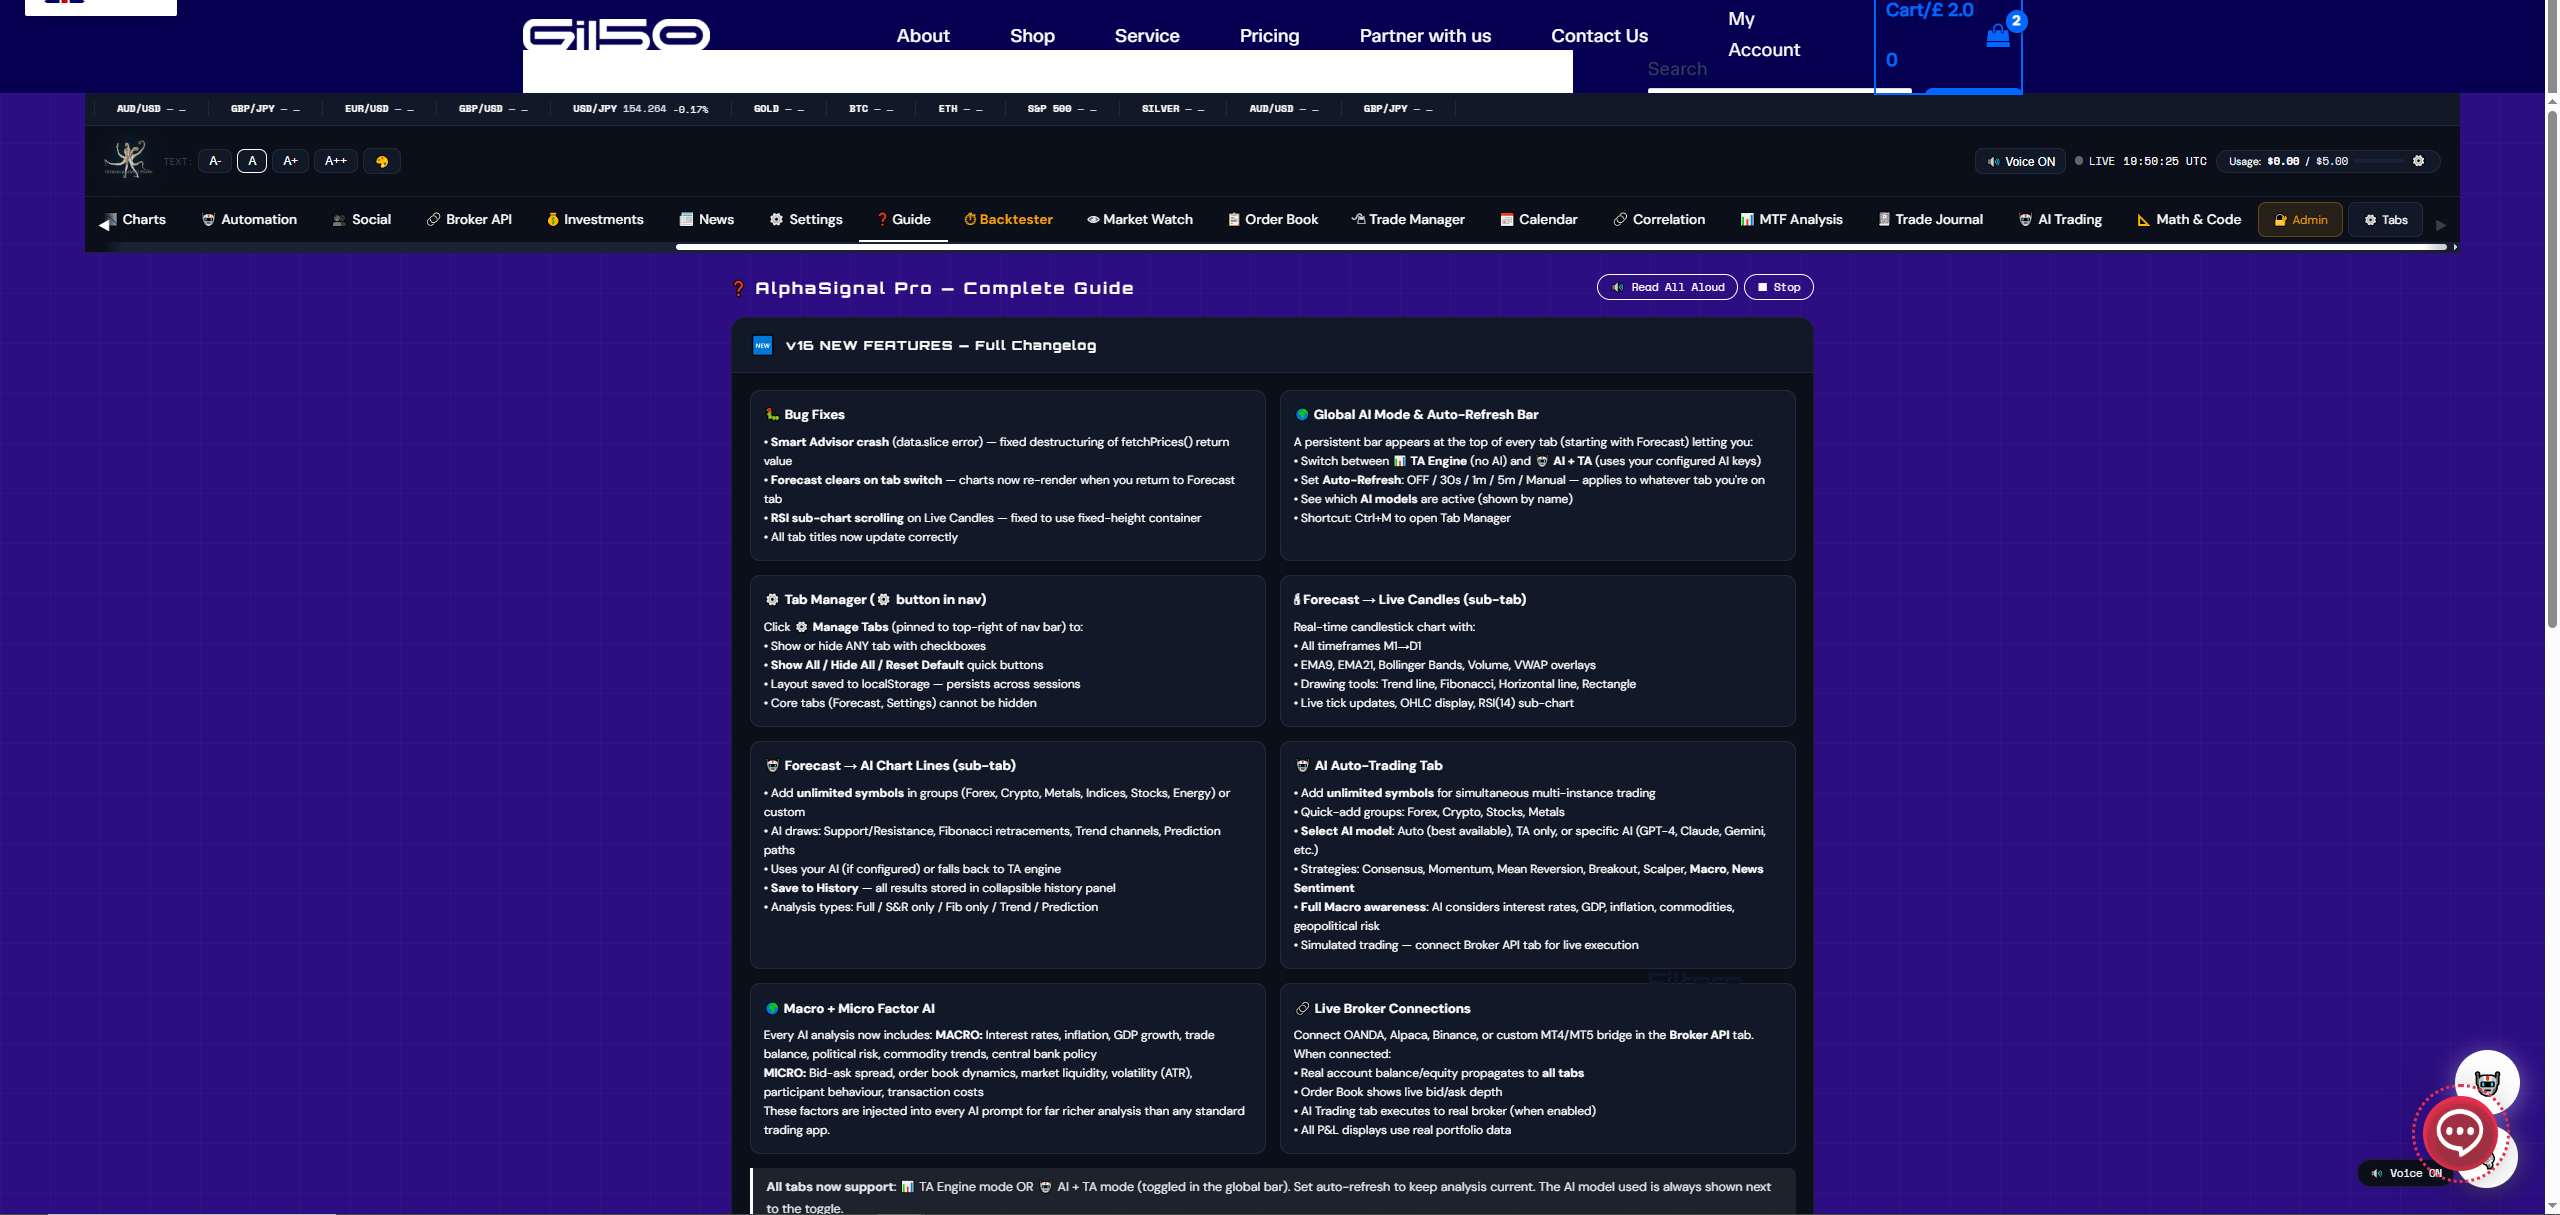Click the octopus logo in header

(128, 160)
